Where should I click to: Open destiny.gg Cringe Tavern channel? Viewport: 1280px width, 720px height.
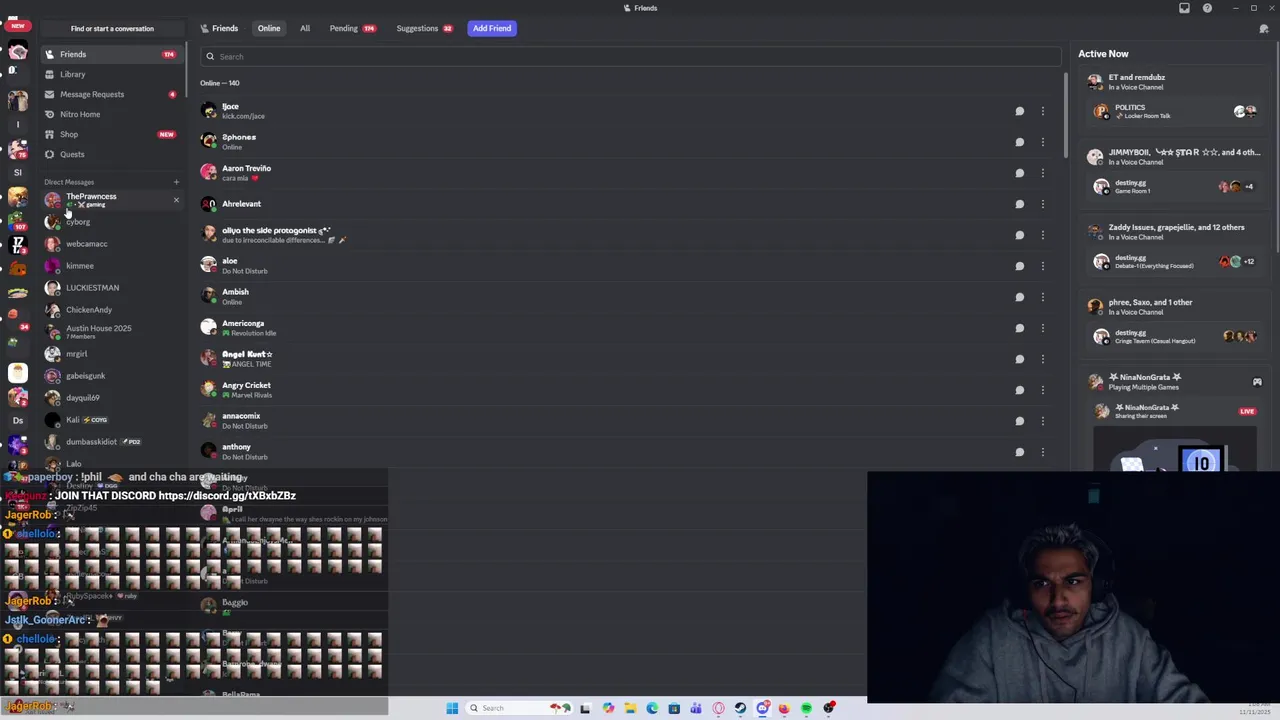click(1174, 336)
